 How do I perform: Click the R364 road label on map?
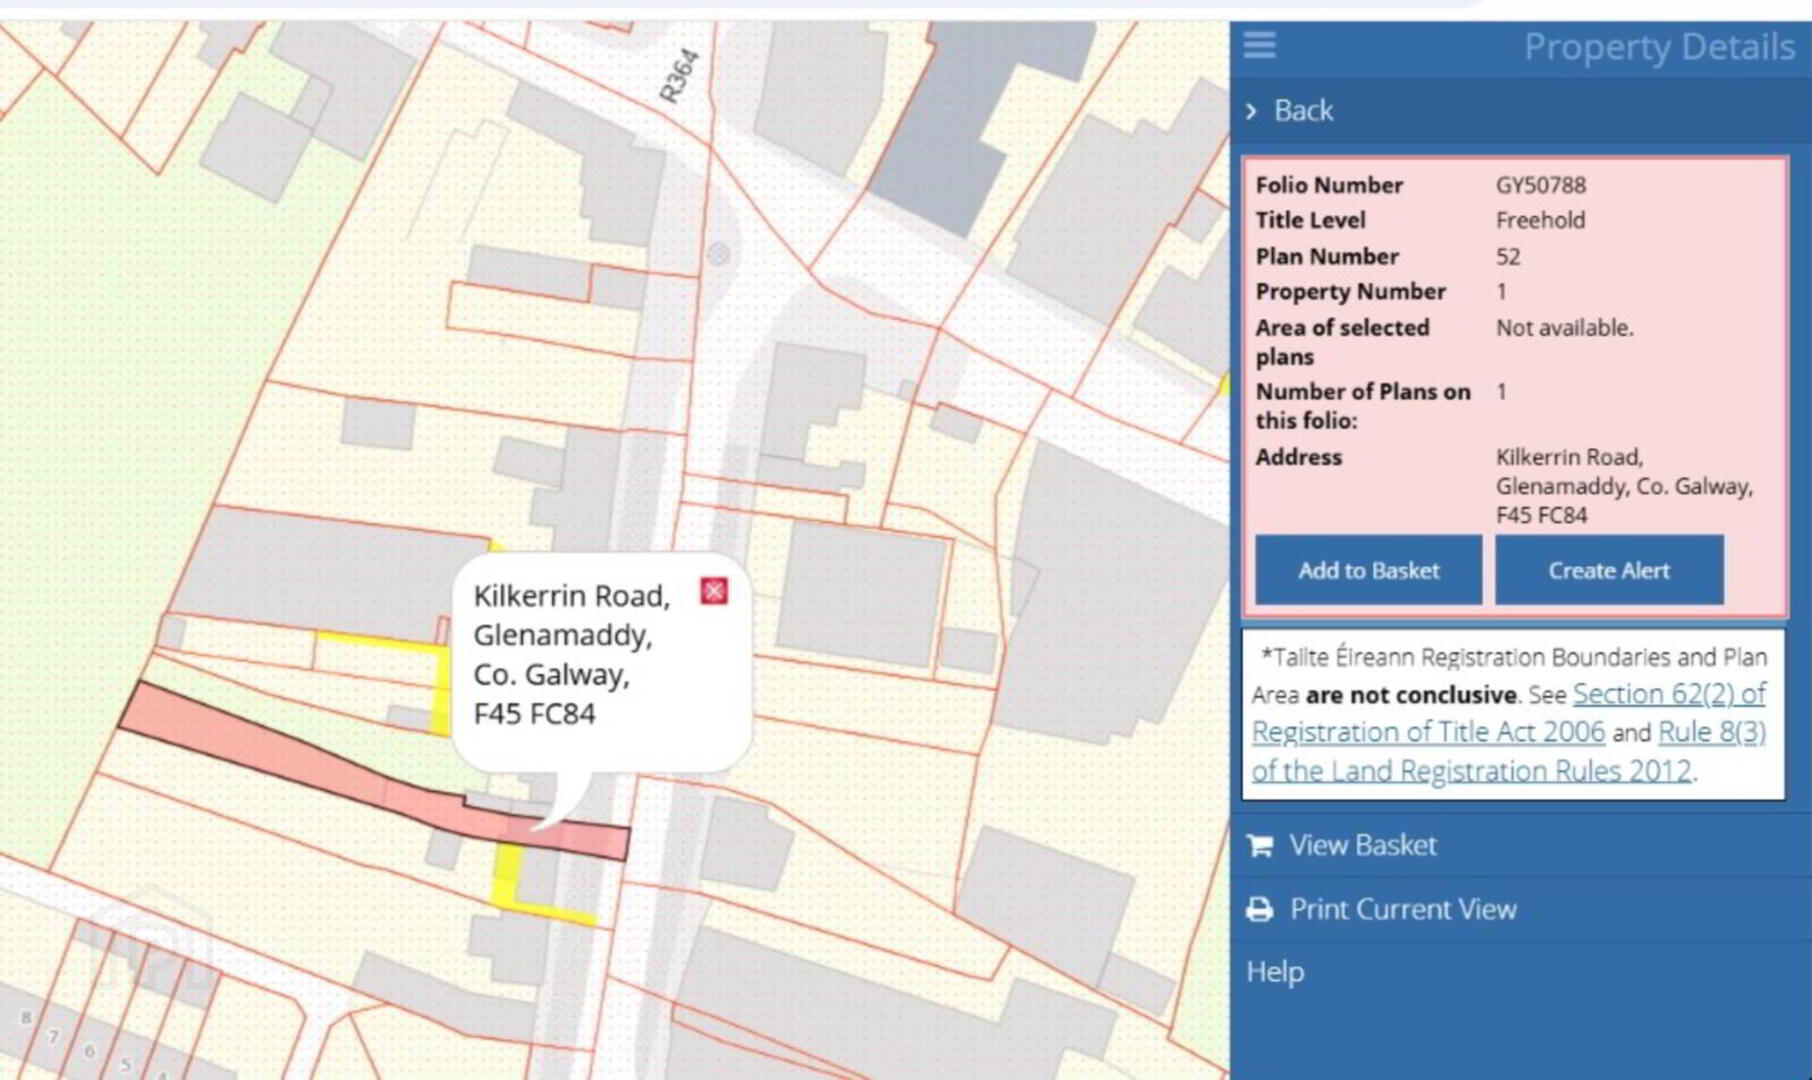679,76
